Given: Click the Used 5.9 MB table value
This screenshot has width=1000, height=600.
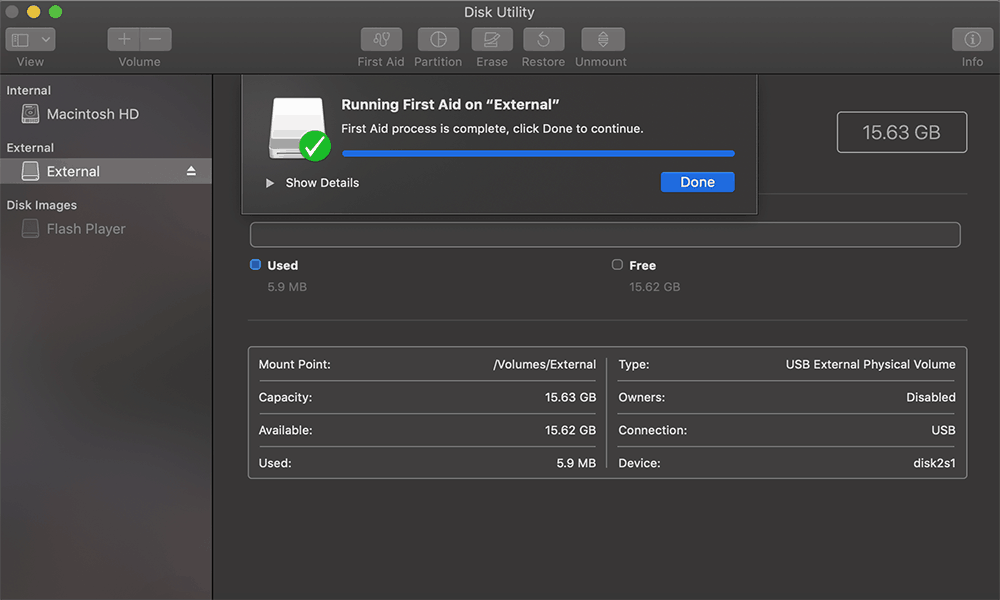Looking at the screenshot, I should tap(576, 464).
